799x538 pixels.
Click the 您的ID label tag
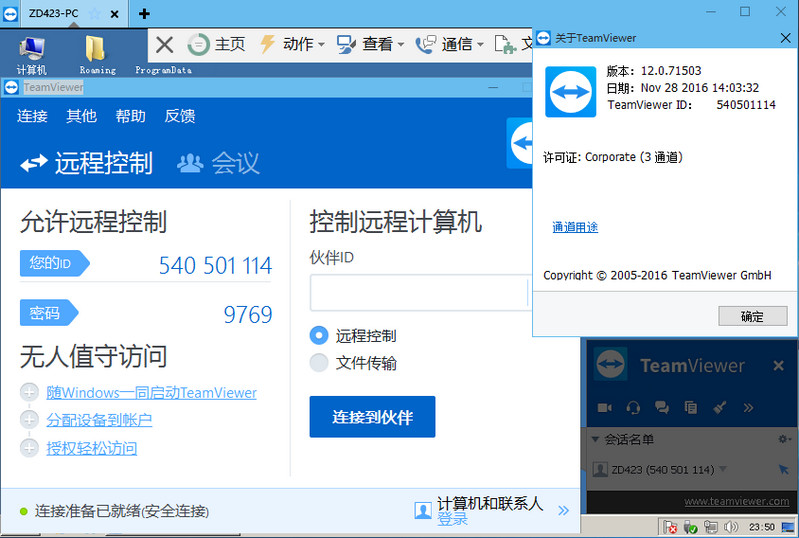point(55,263)
